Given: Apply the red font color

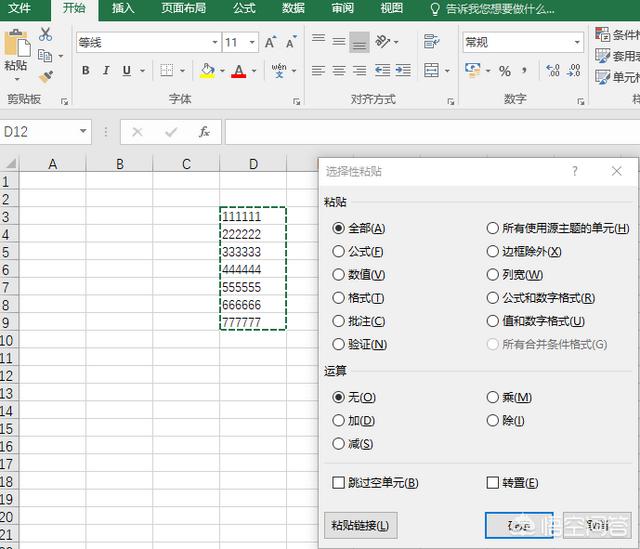Looking at the screenshot, I should 239,71.
